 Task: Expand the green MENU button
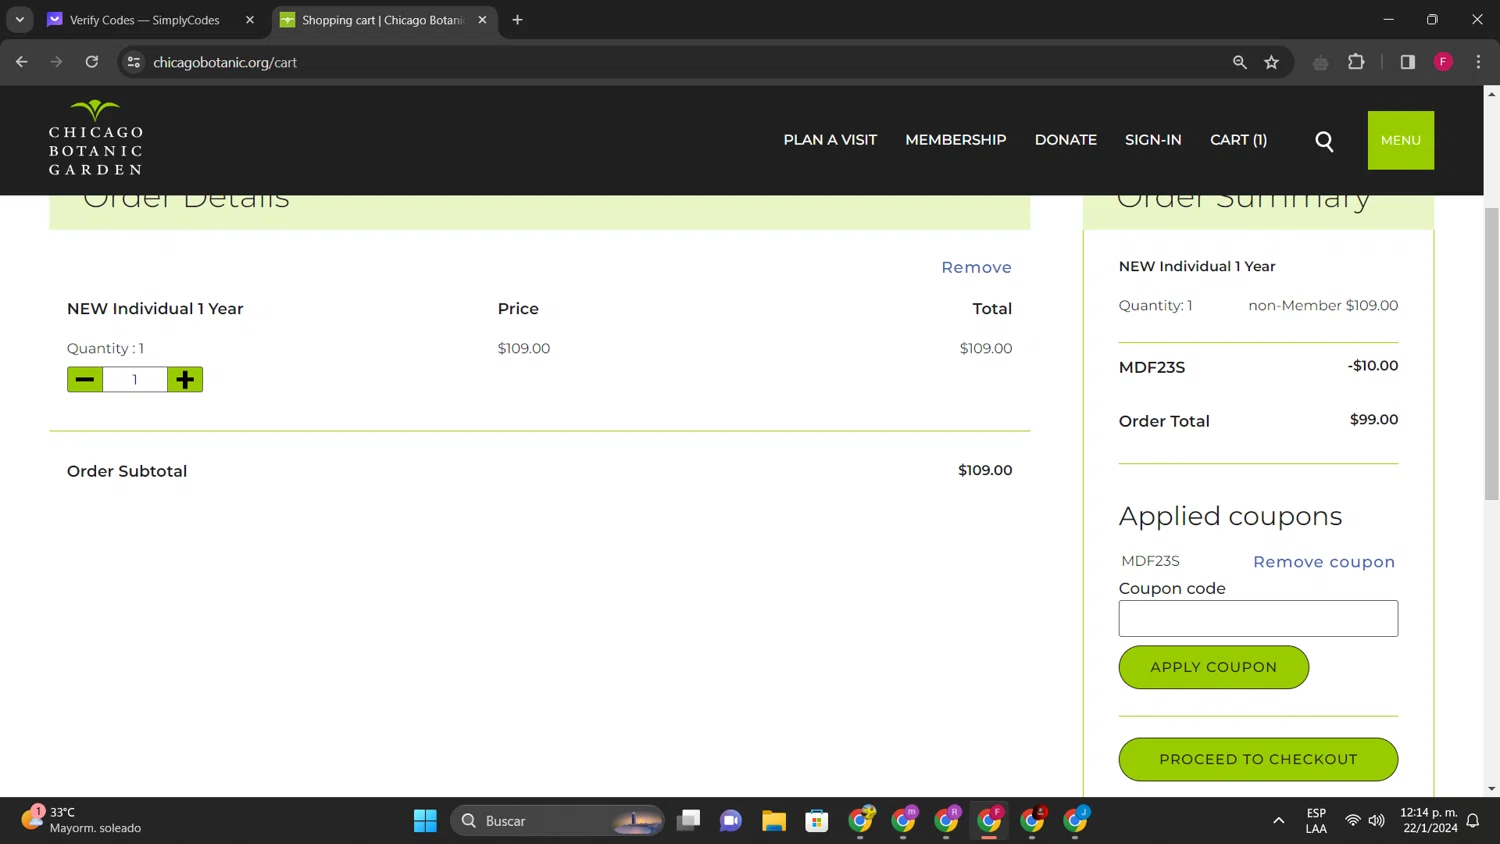[x=1400, y=140]
